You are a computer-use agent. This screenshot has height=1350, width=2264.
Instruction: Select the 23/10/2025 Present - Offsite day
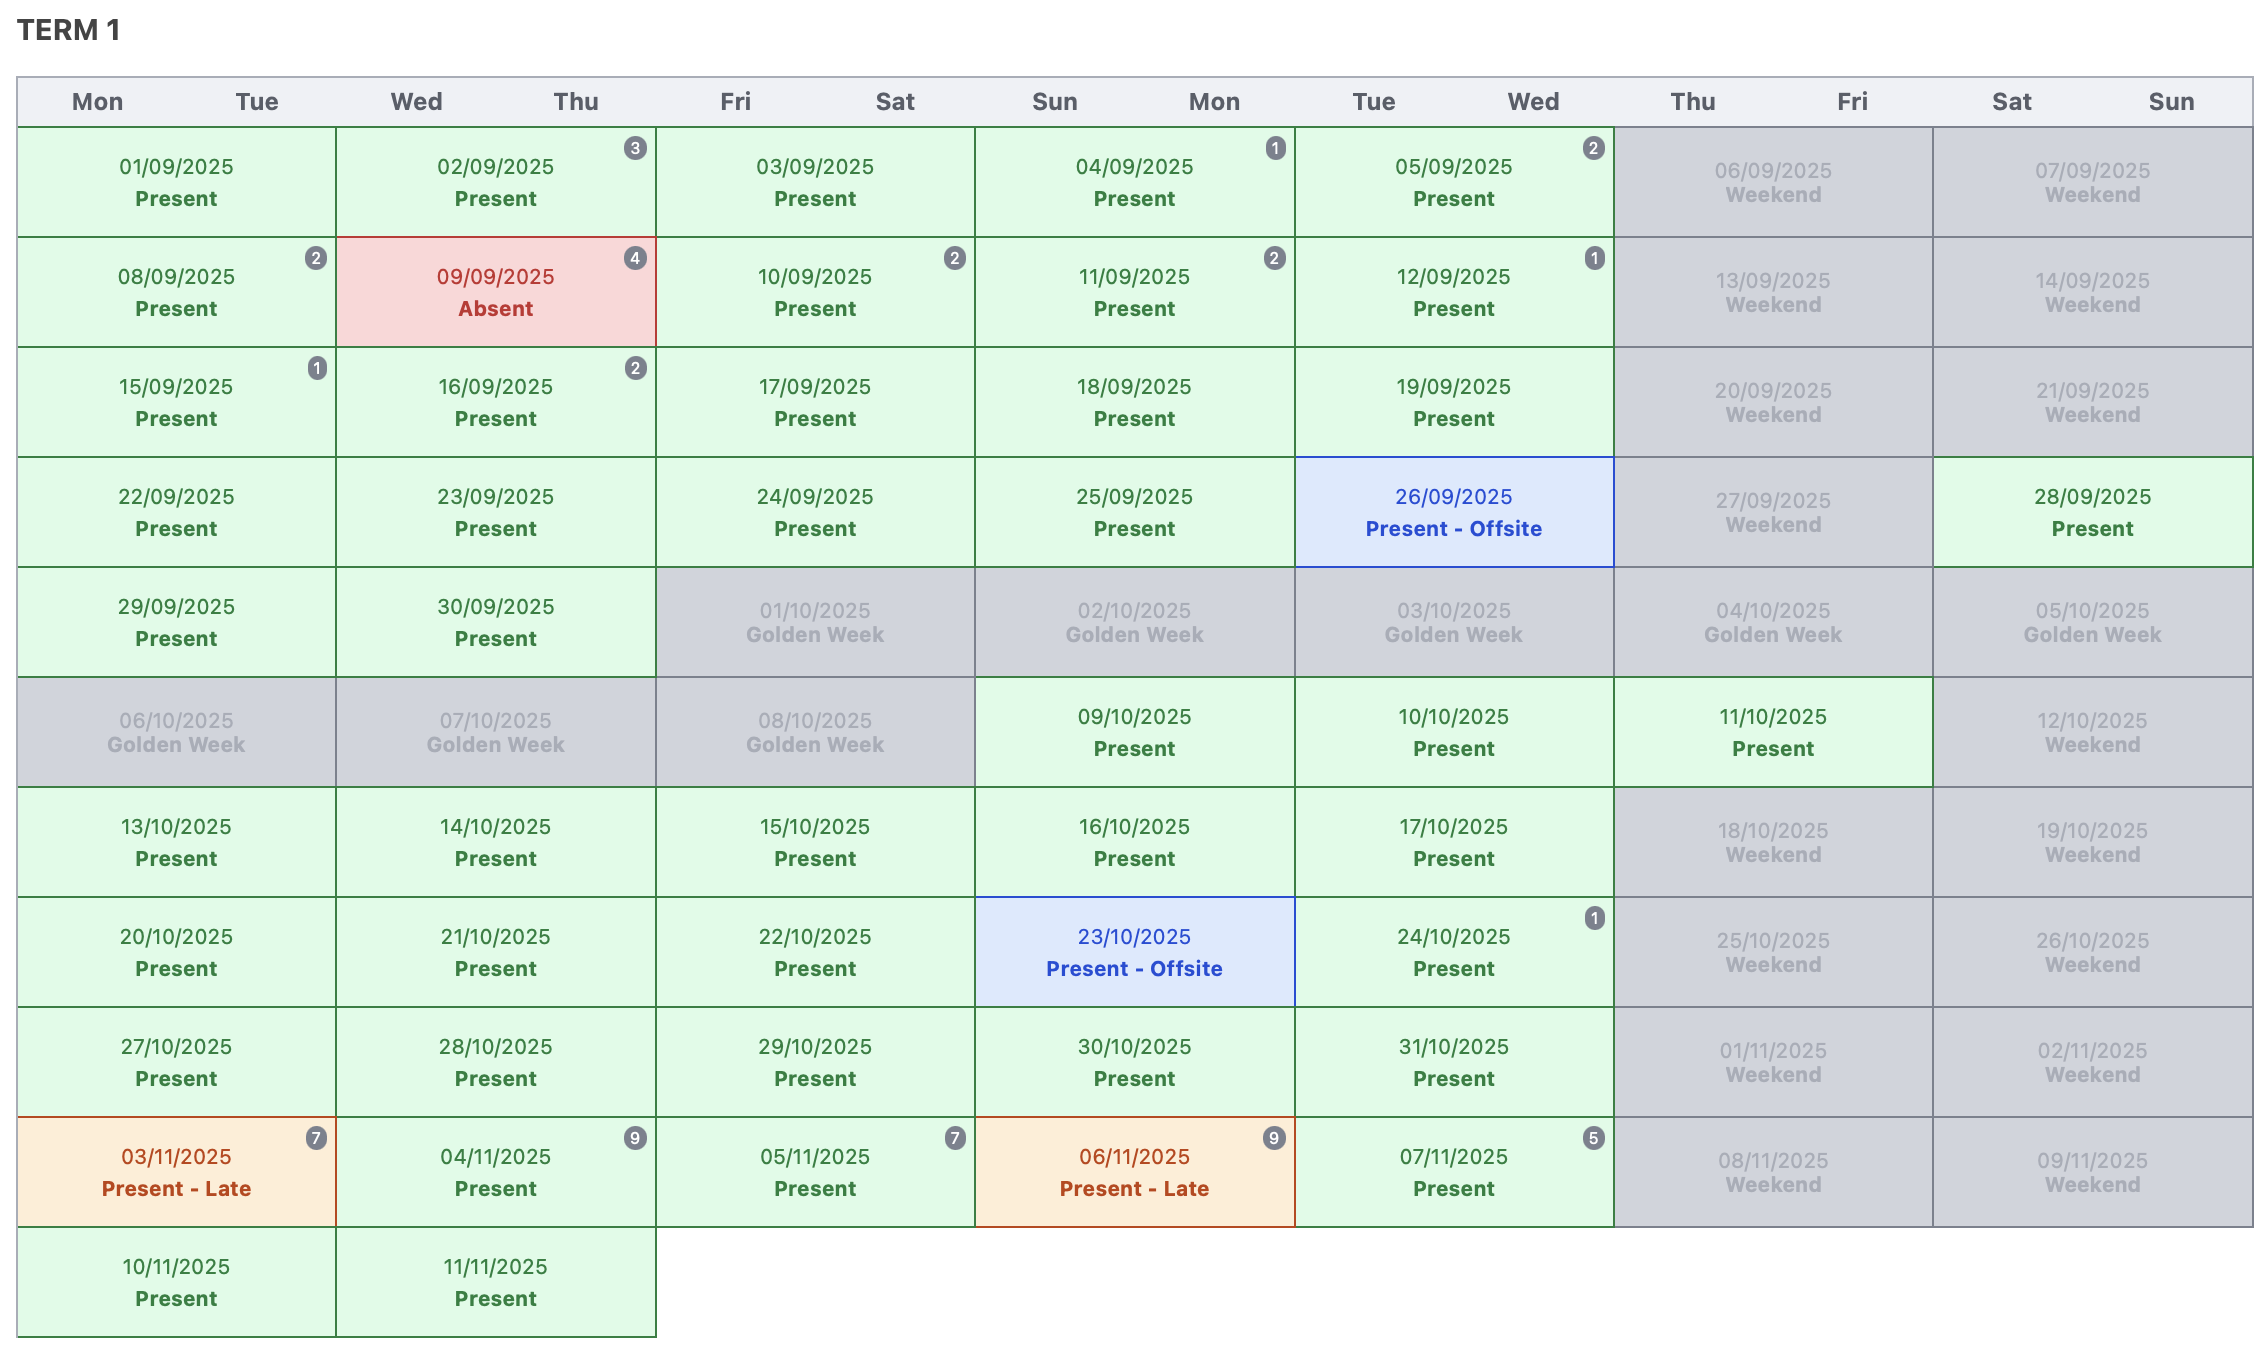[1134, 953]
